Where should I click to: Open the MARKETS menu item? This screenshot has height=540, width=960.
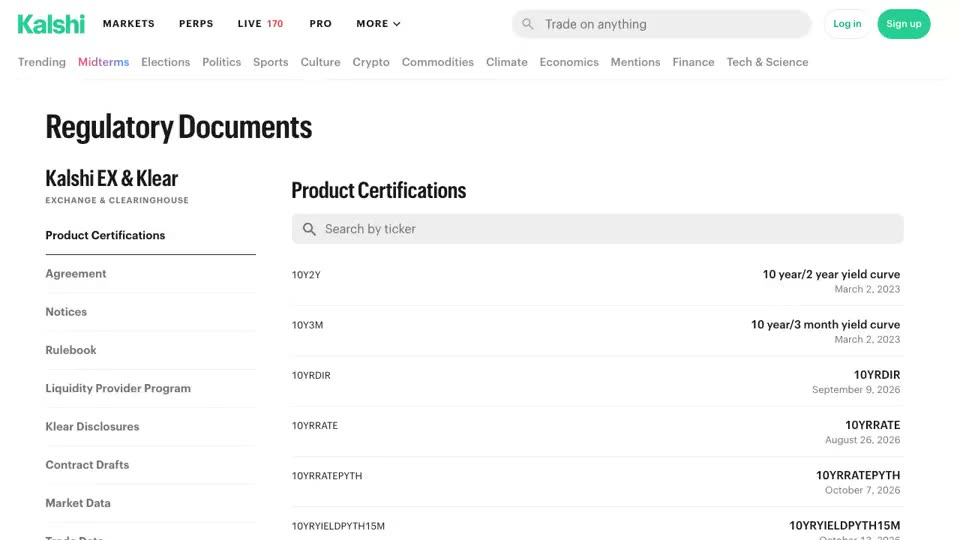click(x=129, y=24)
